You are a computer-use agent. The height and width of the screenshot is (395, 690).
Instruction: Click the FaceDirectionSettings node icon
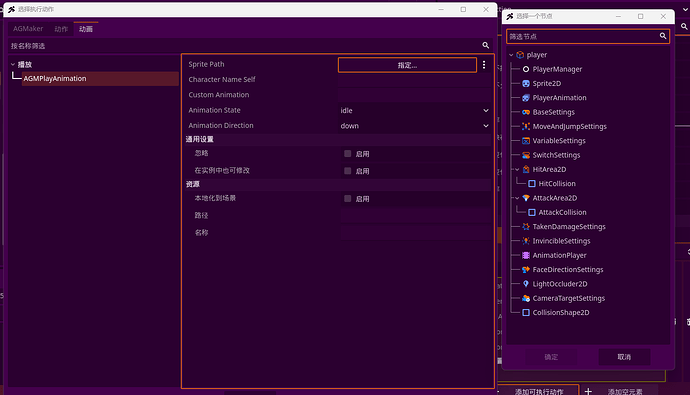coord(526,270)
